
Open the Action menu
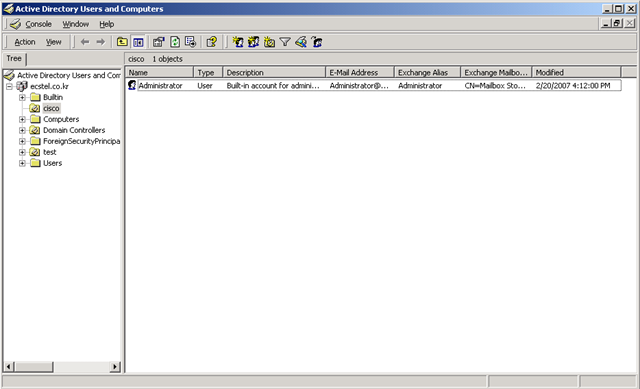click(x=25, y=42)
